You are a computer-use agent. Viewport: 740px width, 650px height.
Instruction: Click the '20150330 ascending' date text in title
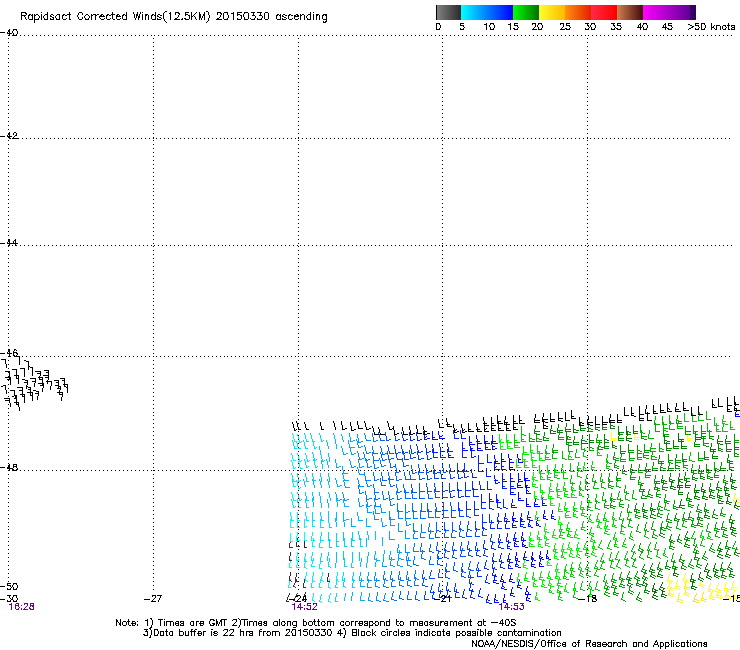coord(271,17)
